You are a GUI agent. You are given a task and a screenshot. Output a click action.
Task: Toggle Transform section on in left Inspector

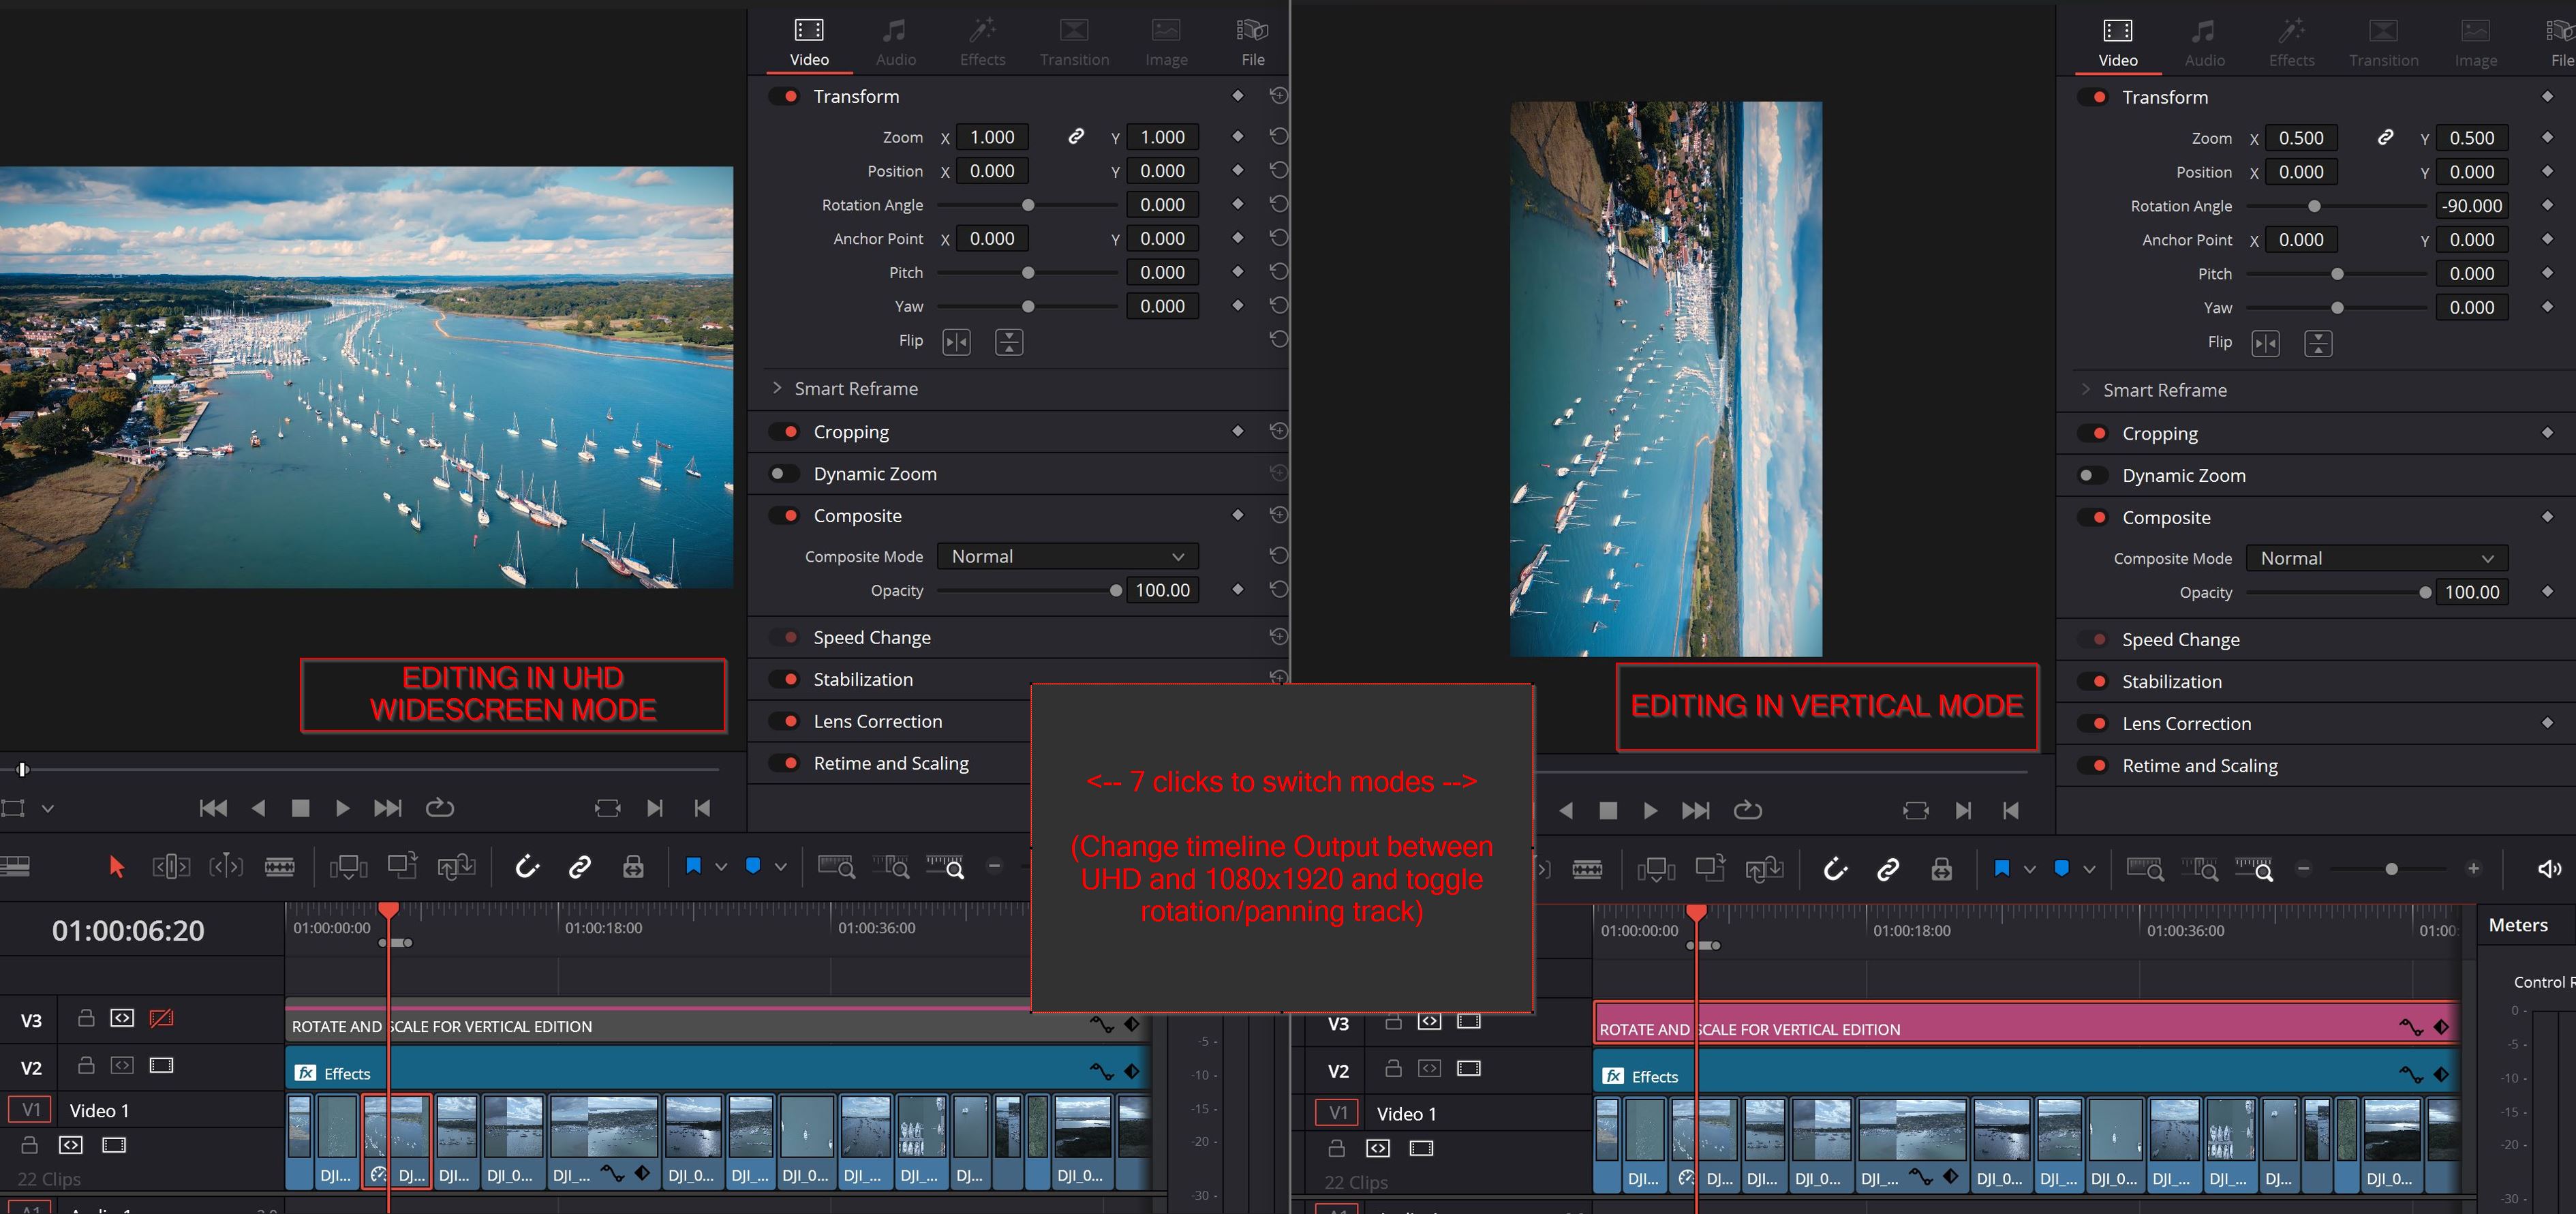point(784,96)
